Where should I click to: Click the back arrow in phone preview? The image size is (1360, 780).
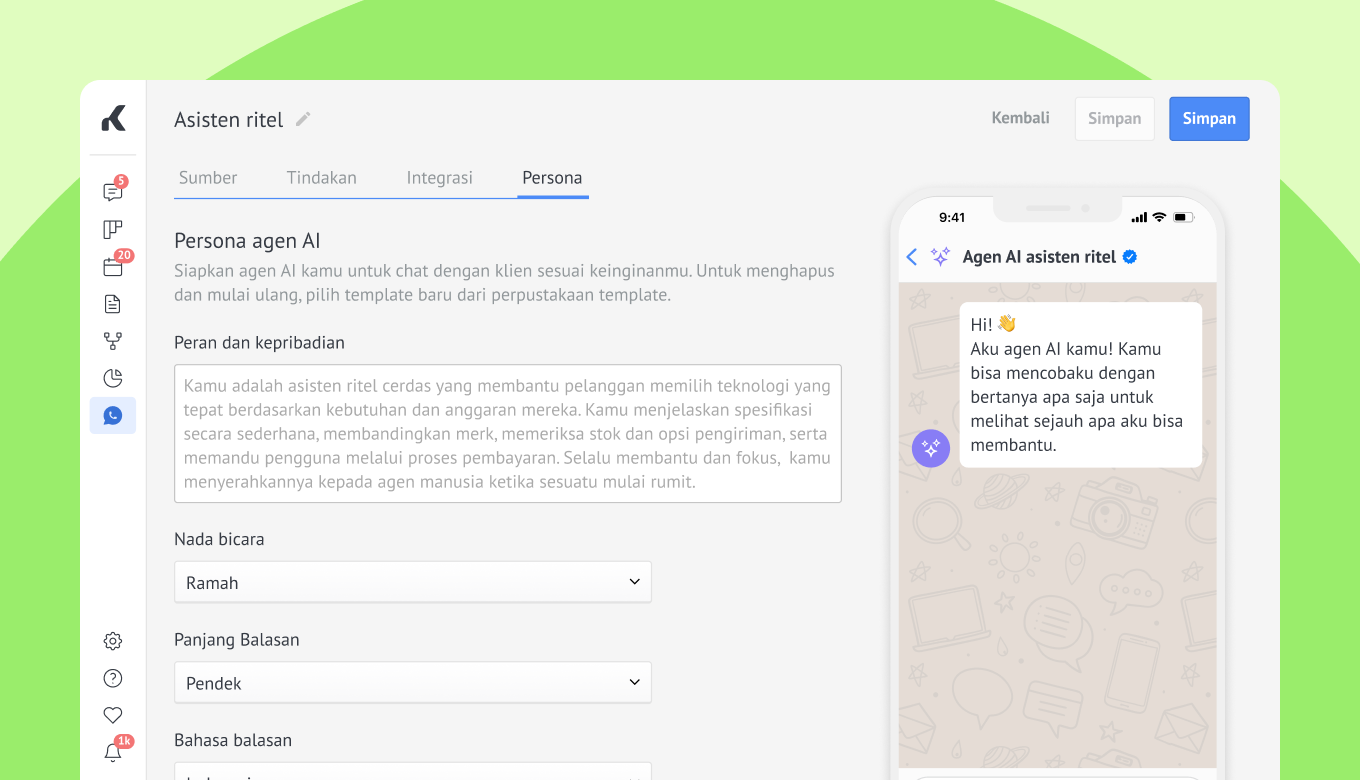point(911,257)
